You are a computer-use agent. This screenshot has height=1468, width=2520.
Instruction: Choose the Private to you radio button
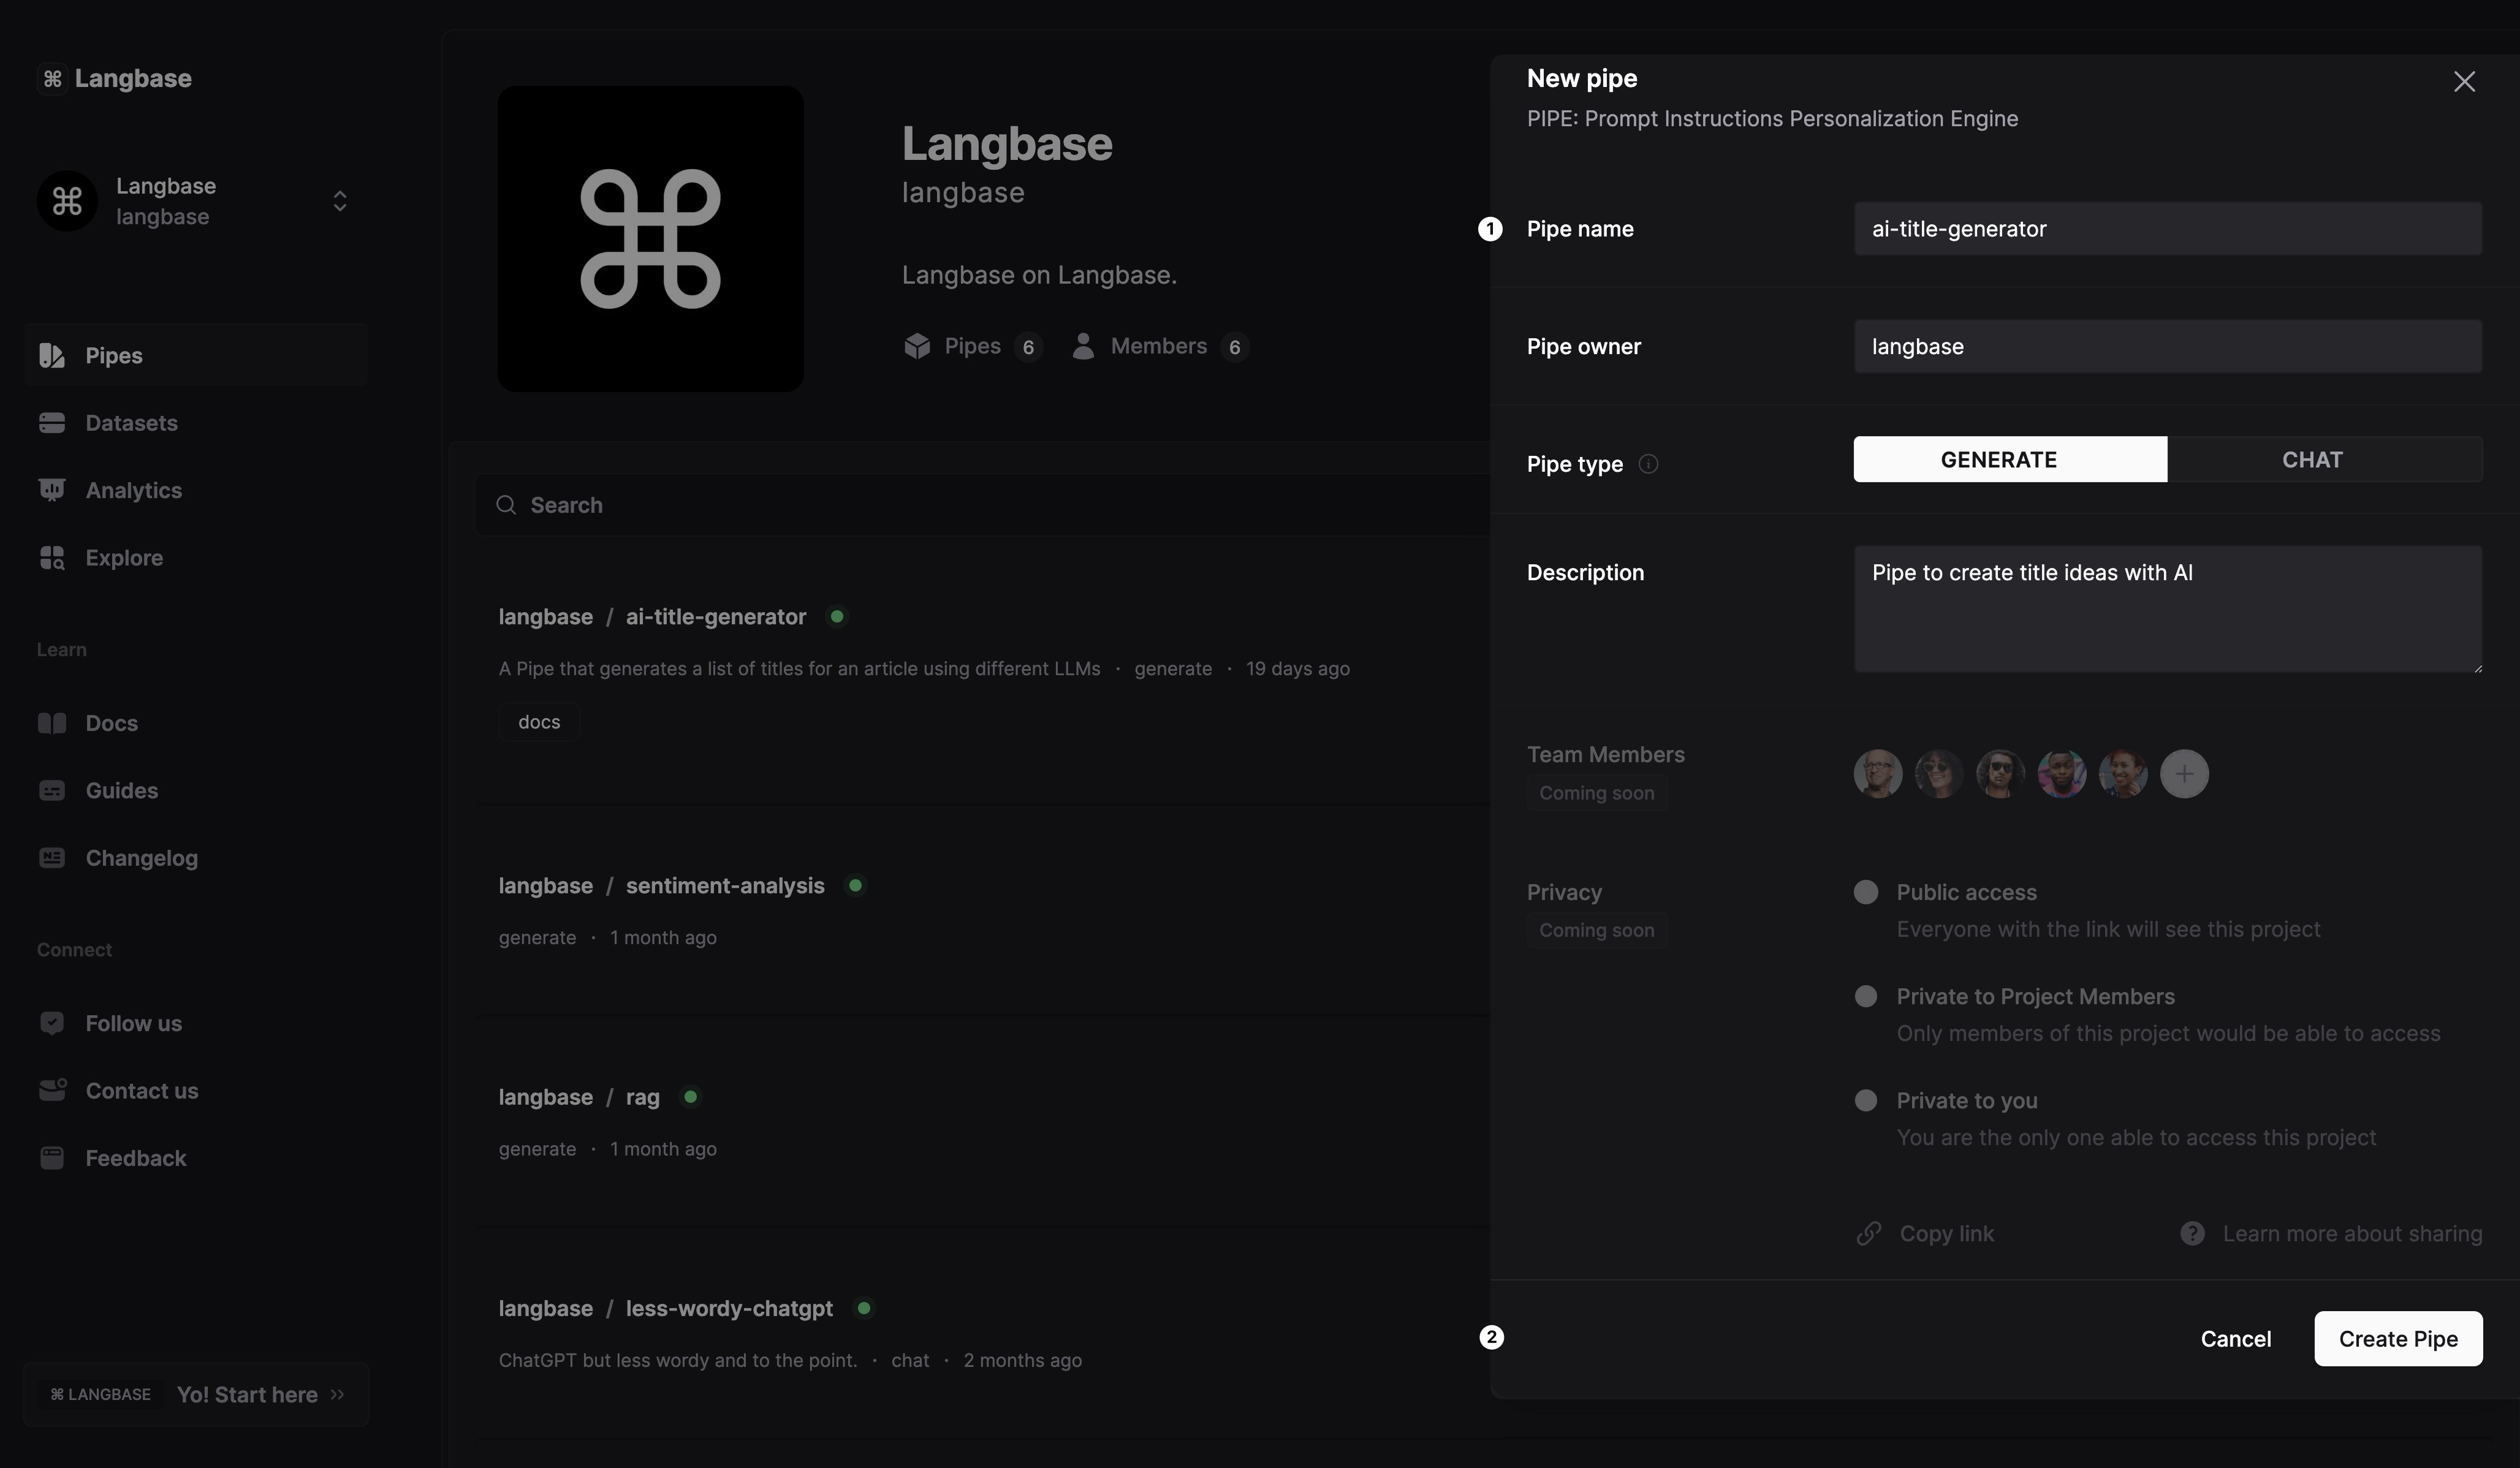coord(1866,1100)
